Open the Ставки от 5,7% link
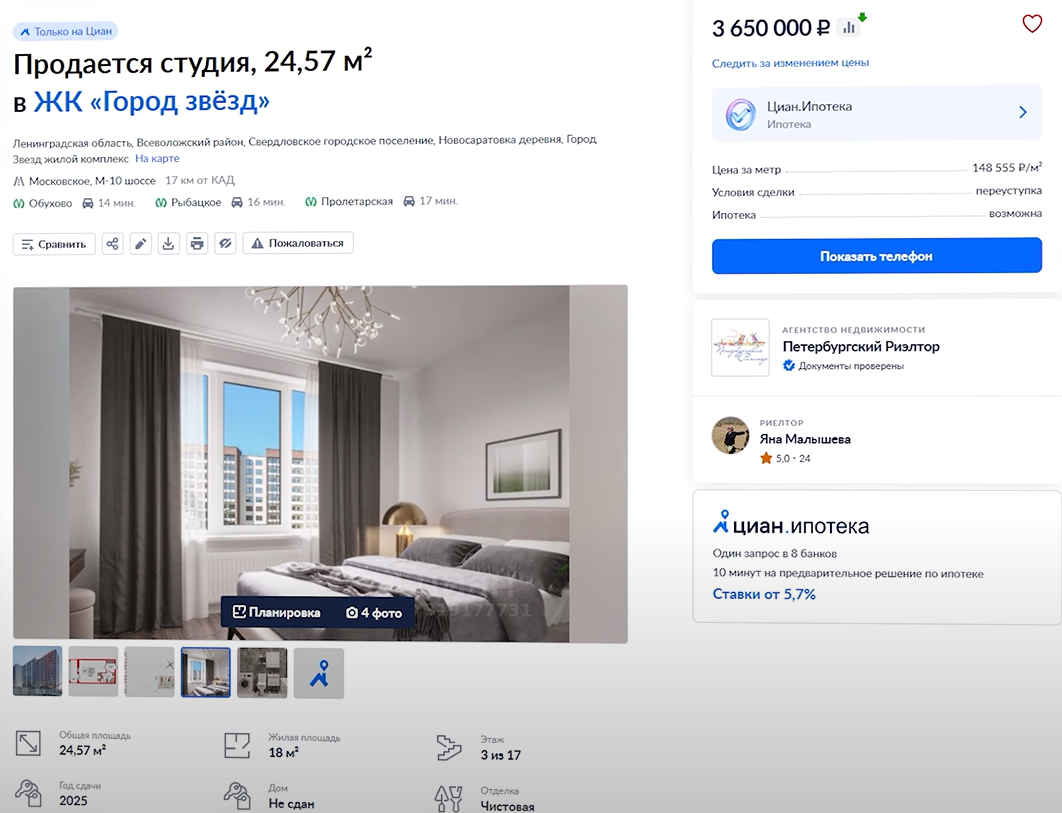Viewport: 1062px width, 813px height. click(x=764, y=594)
